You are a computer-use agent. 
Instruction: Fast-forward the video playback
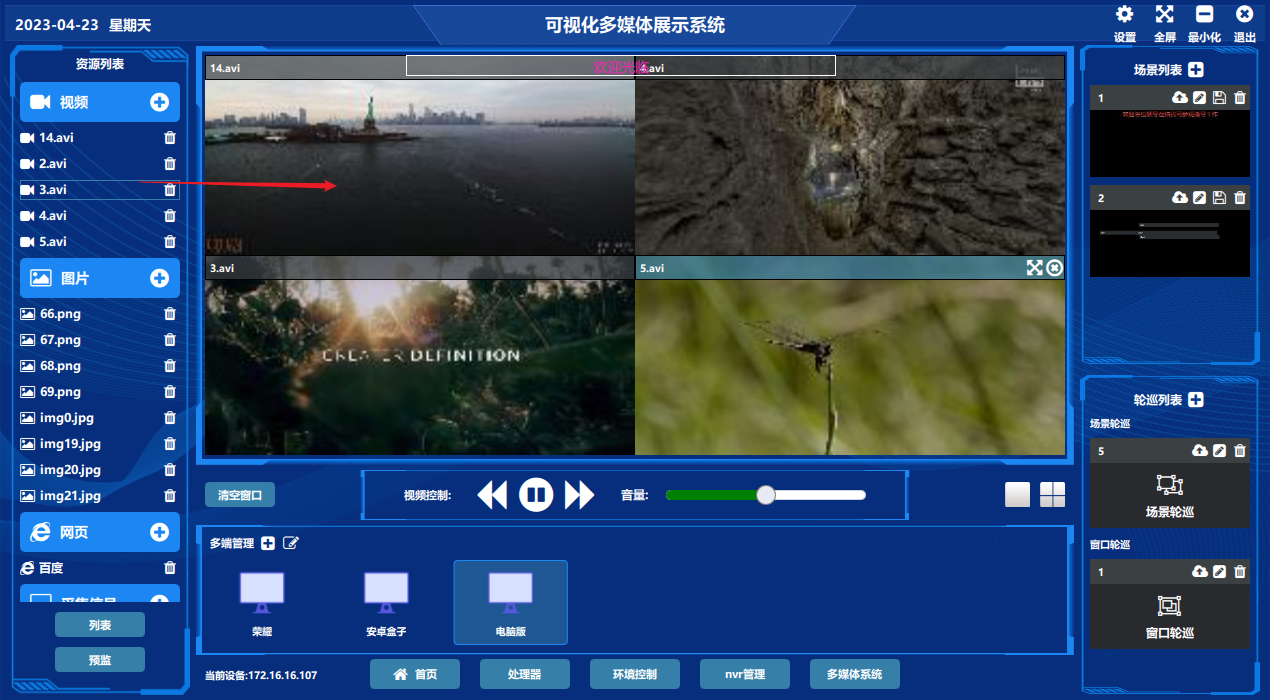580,495
